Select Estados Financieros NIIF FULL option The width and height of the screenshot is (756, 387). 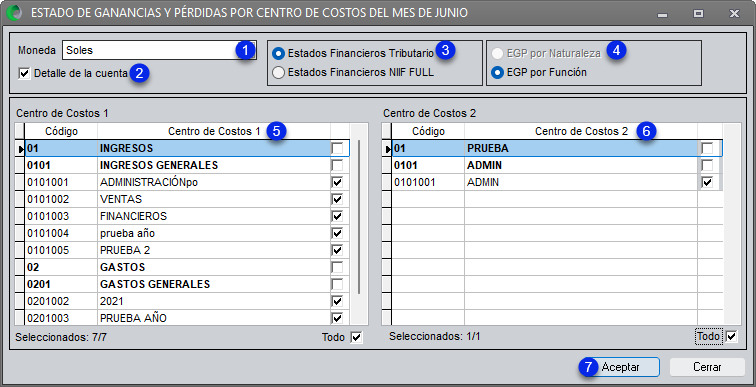point(278,73)
